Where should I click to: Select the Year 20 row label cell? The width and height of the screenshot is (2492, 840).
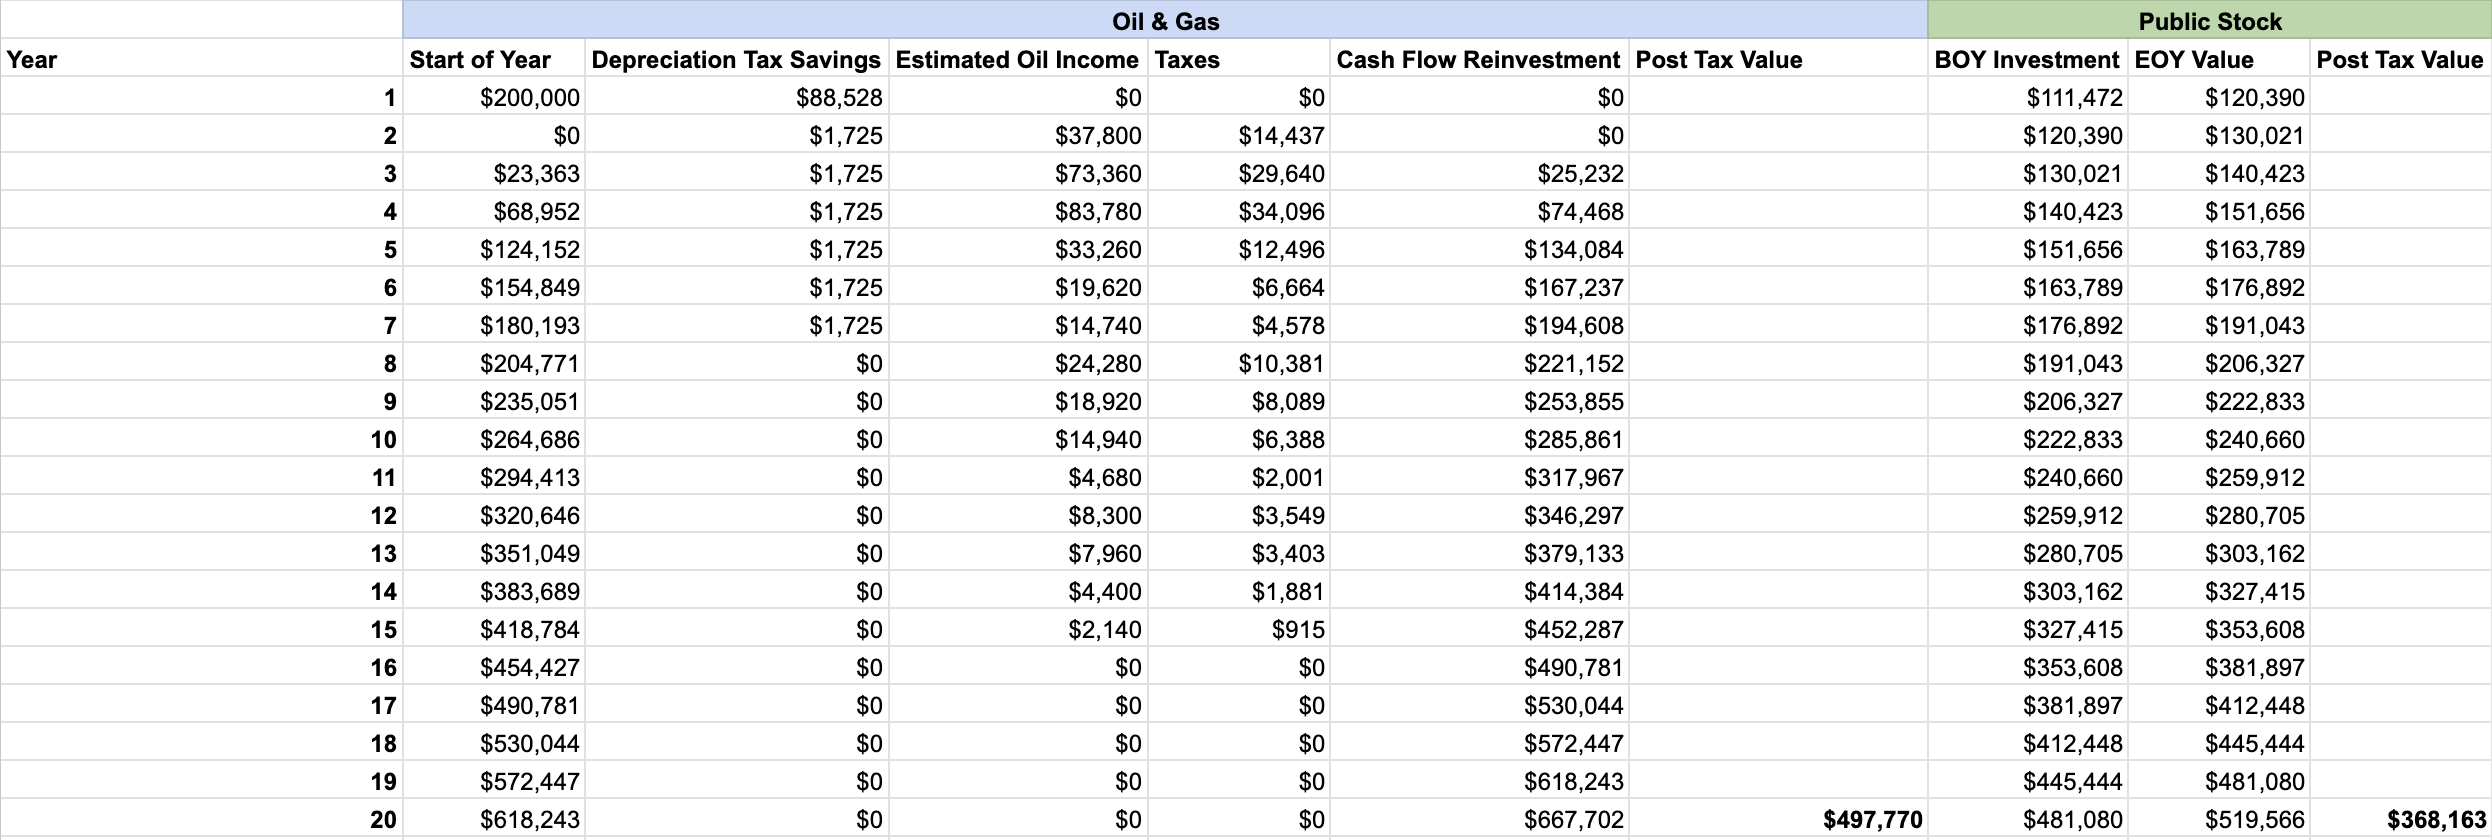pos(200,820)
